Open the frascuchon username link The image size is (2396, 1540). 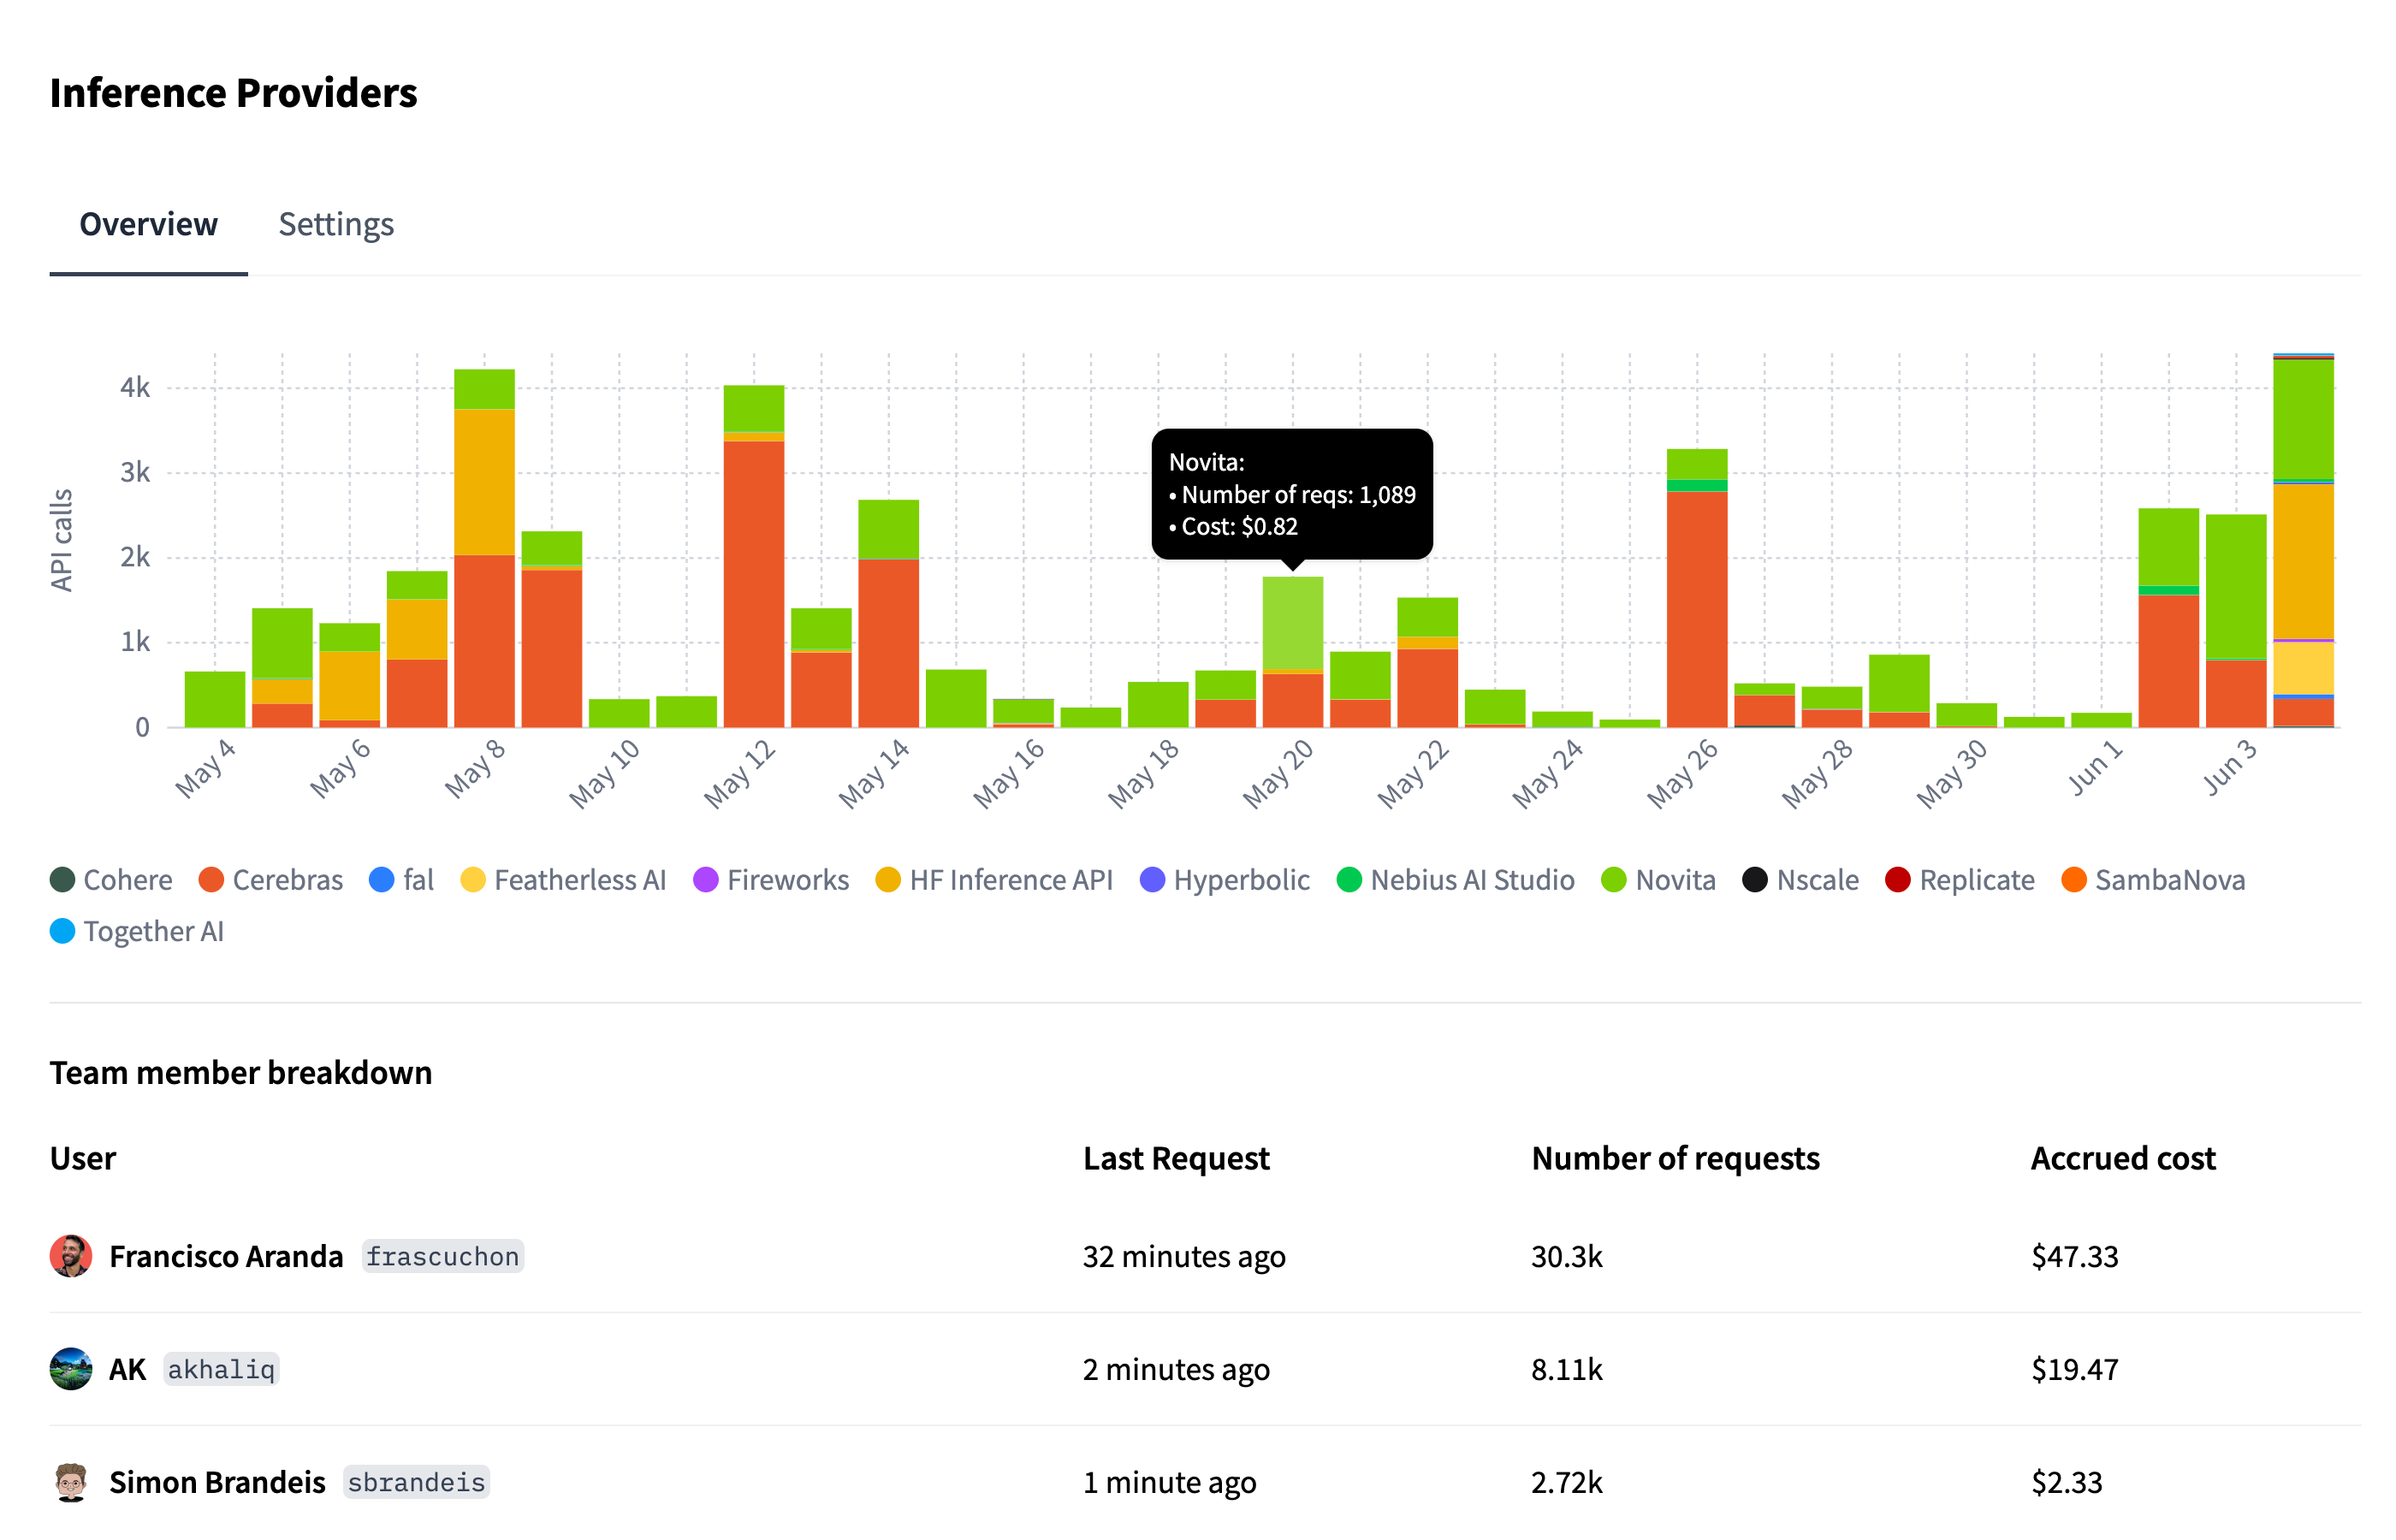point(442,1256)
